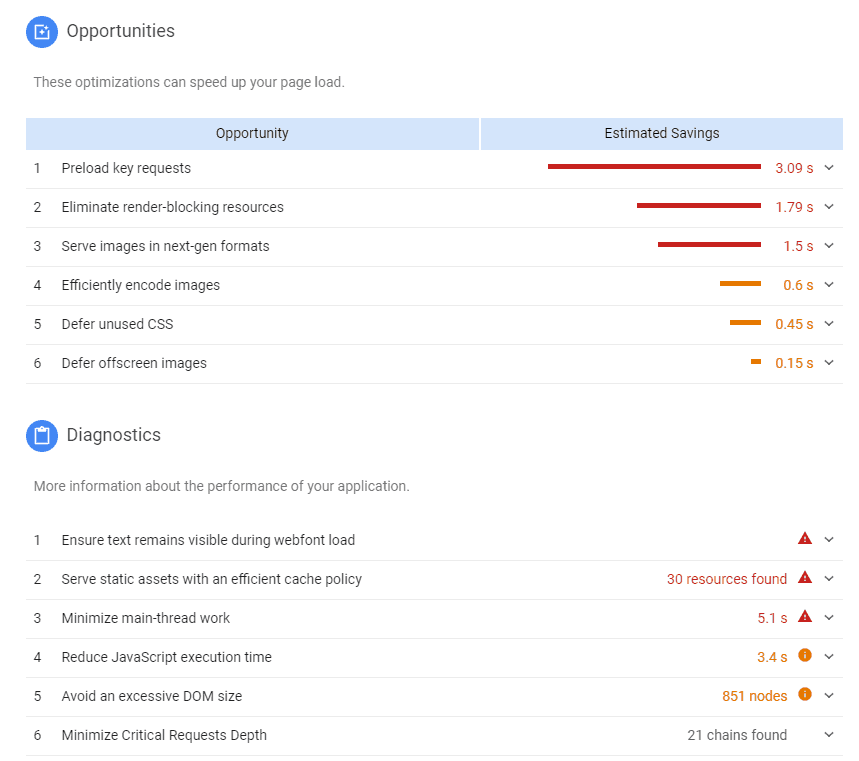
Task: Click red warning triangle for webfont load
Action: coord(805,539)
